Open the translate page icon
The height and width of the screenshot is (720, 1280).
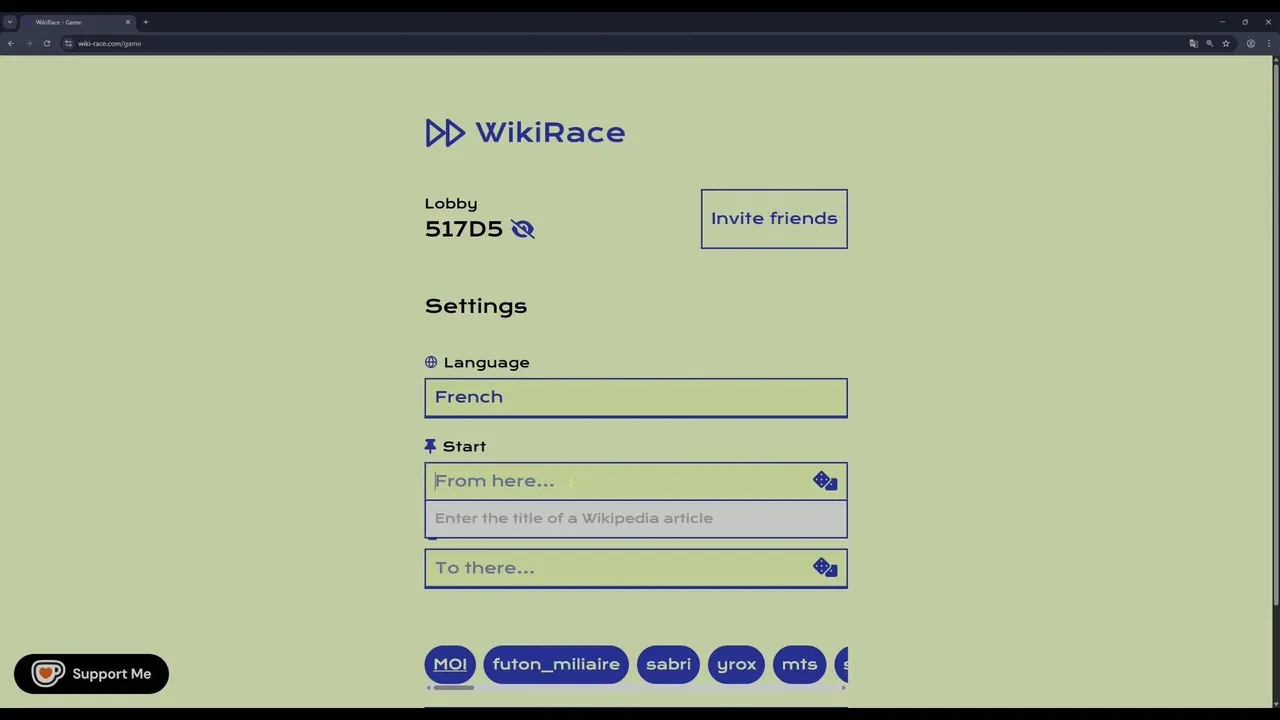point(1193,43)
